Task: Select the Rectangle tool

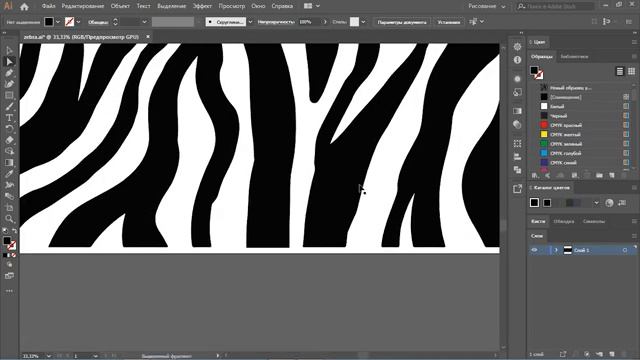Action: (9, 96)
